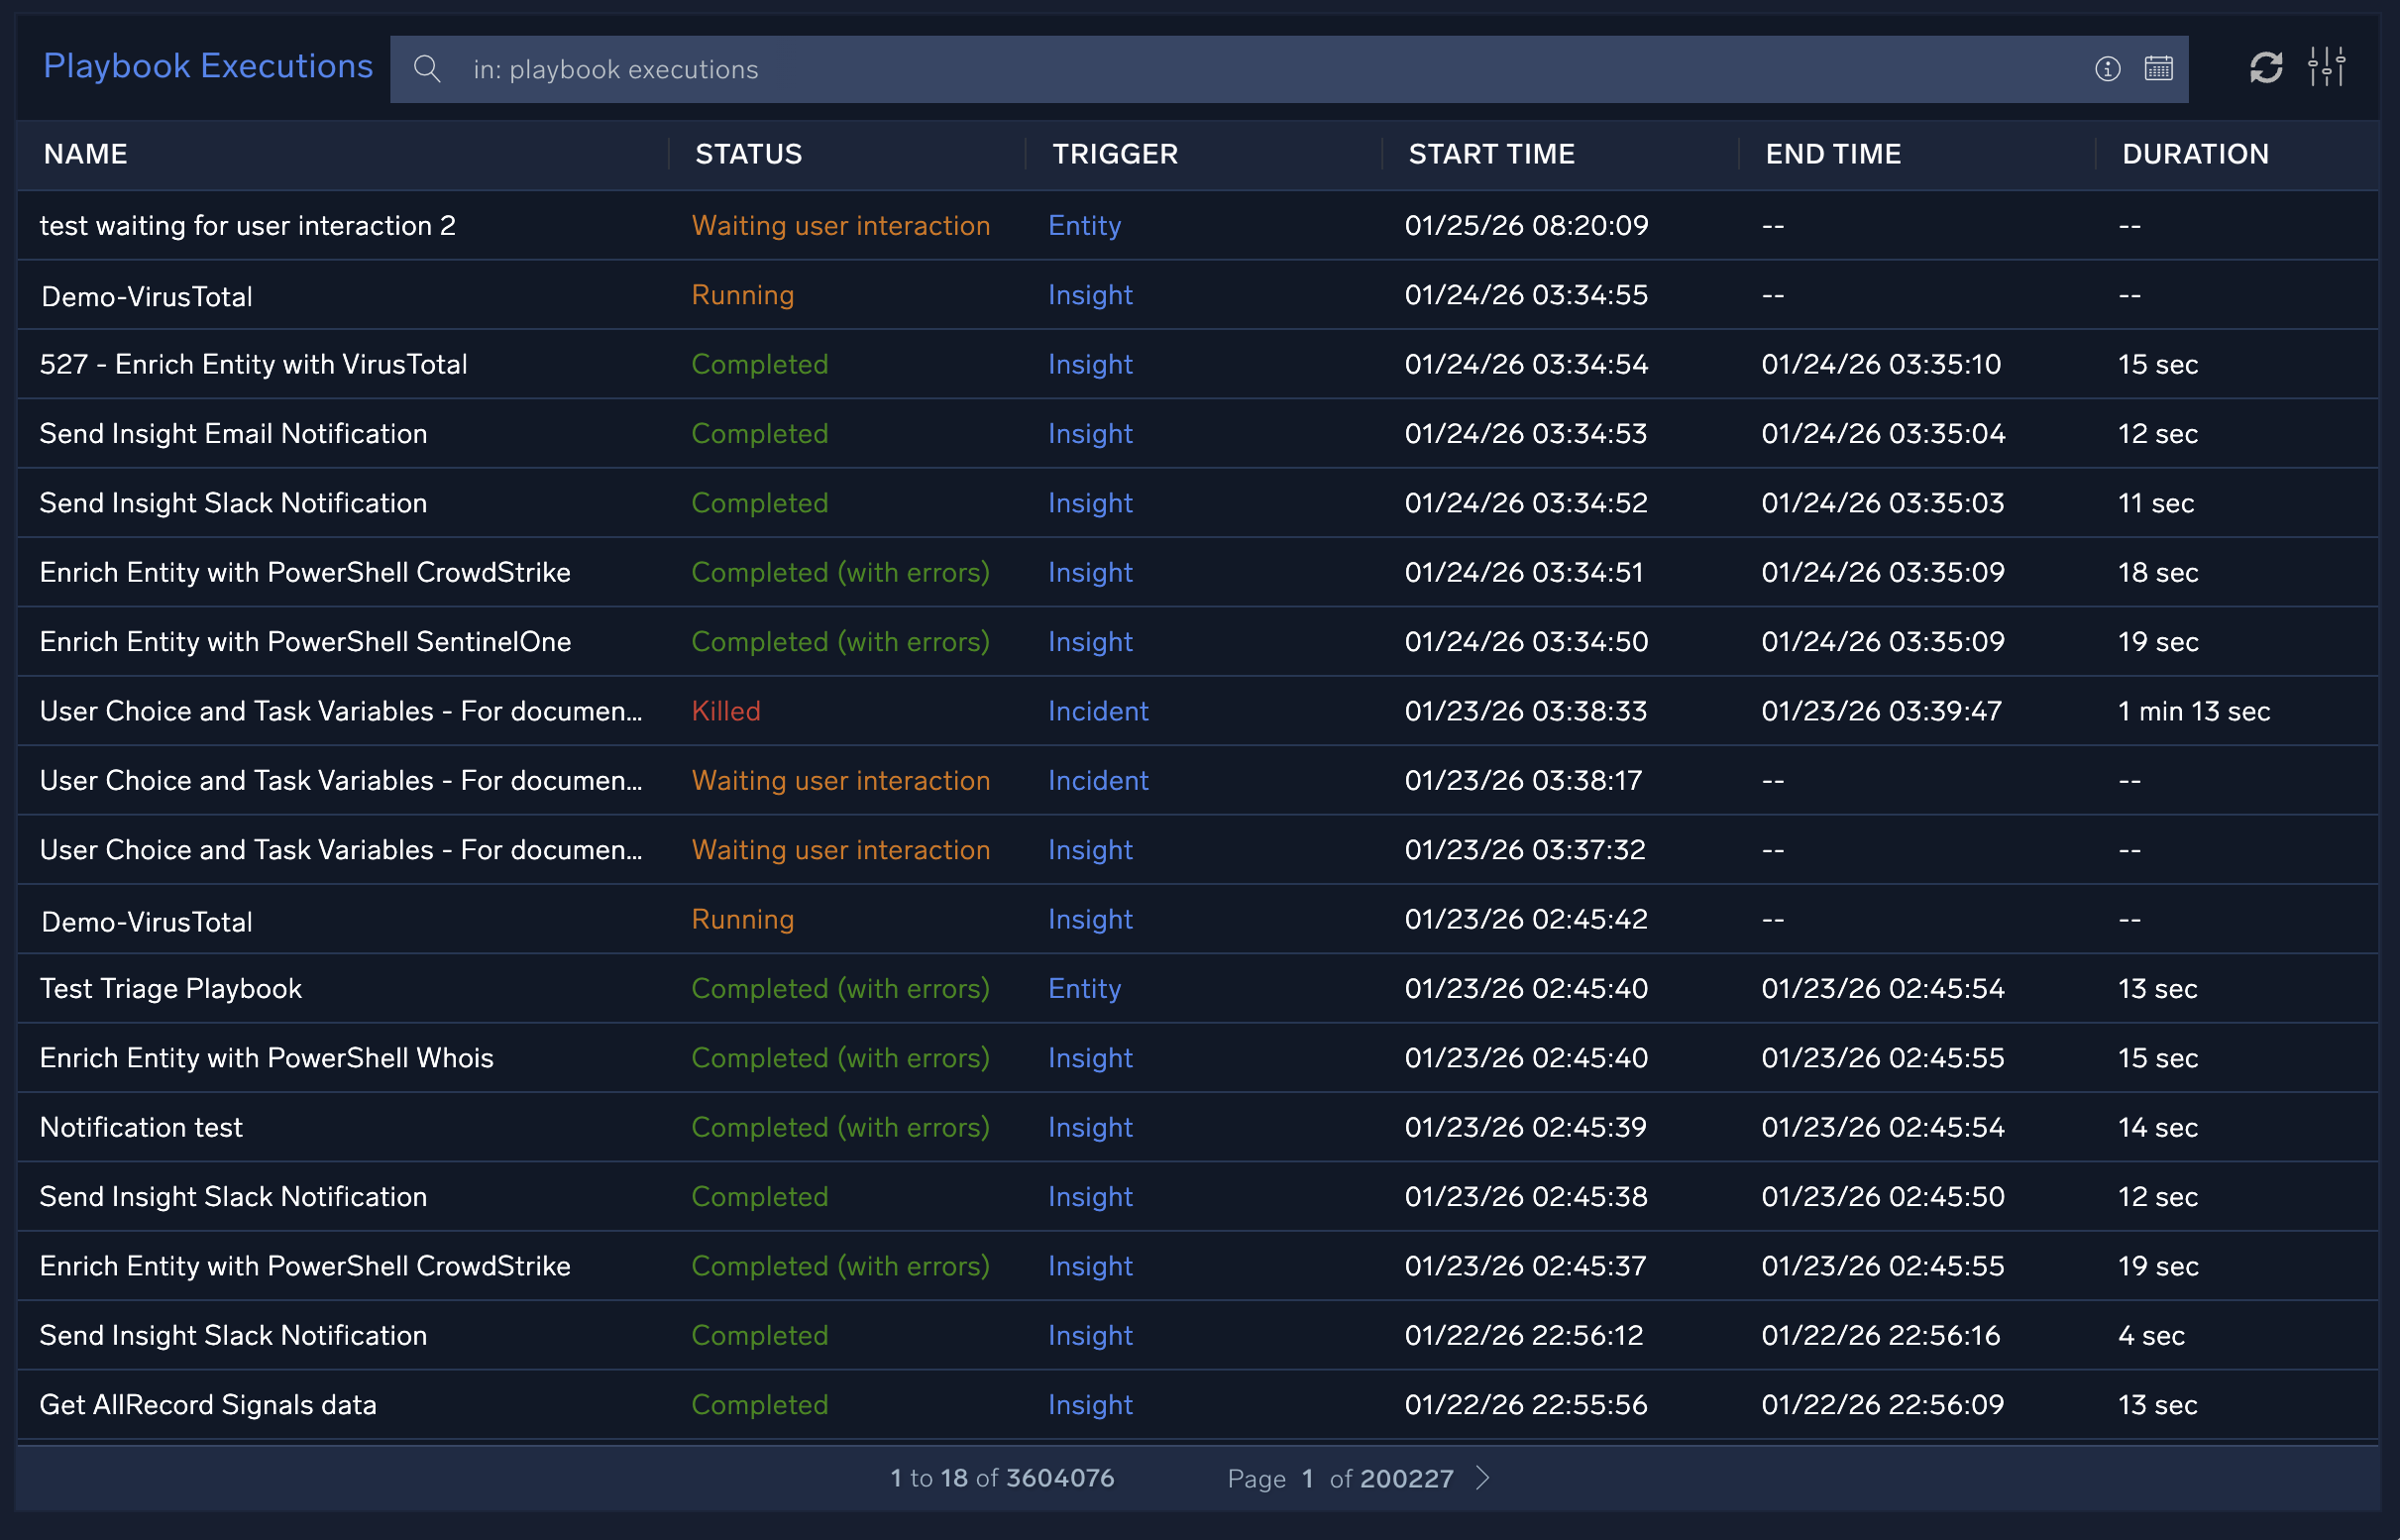The width and height of the screenshot is (2400, 1540).
Task: Open the 527 - Enrich Entity with VirusTotal execution
Action: (253, 364)
